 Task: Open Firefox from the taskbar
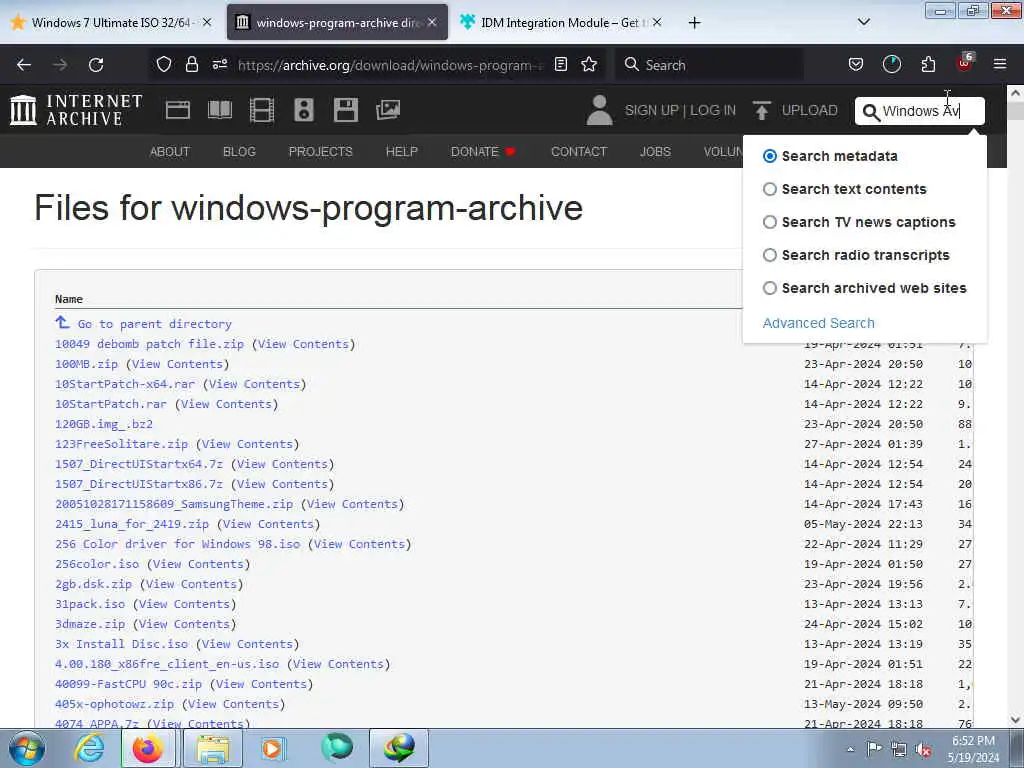(x=148, y=748)
